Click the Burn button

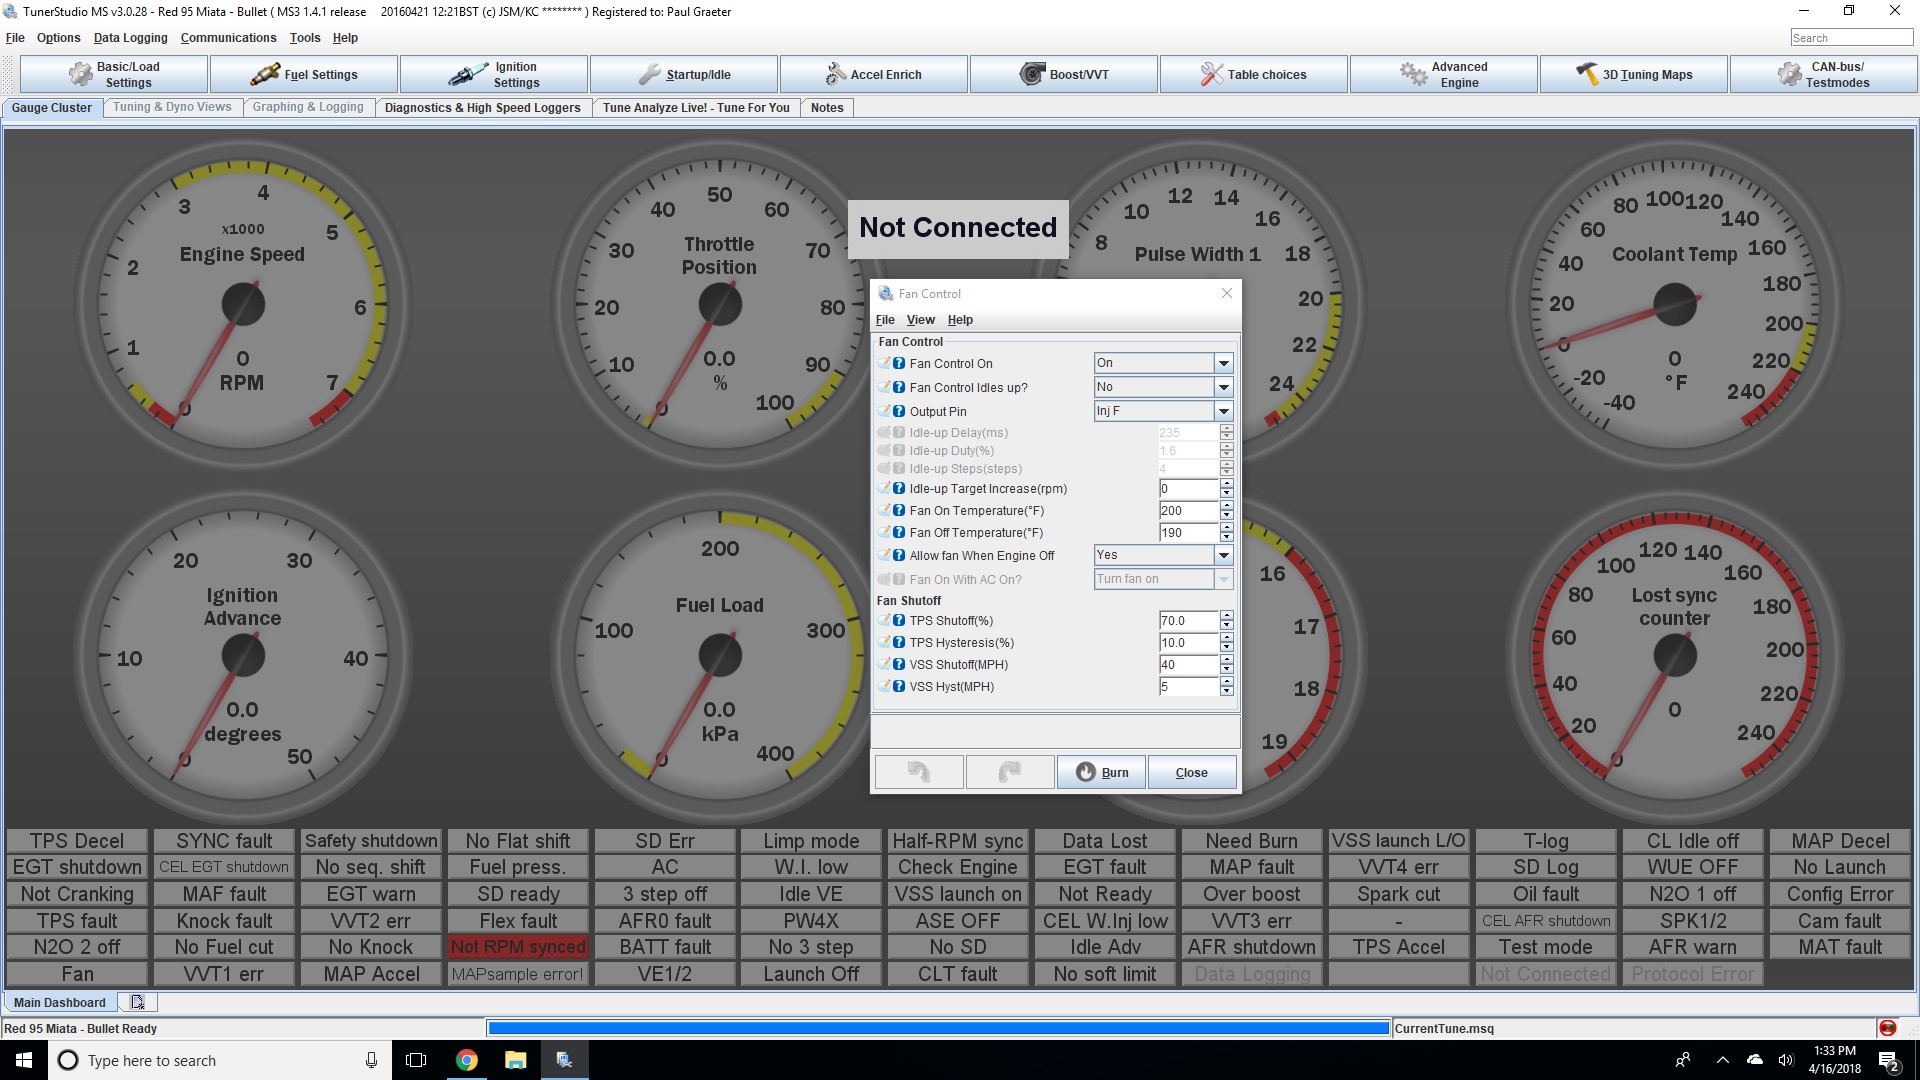point(1101,772)
